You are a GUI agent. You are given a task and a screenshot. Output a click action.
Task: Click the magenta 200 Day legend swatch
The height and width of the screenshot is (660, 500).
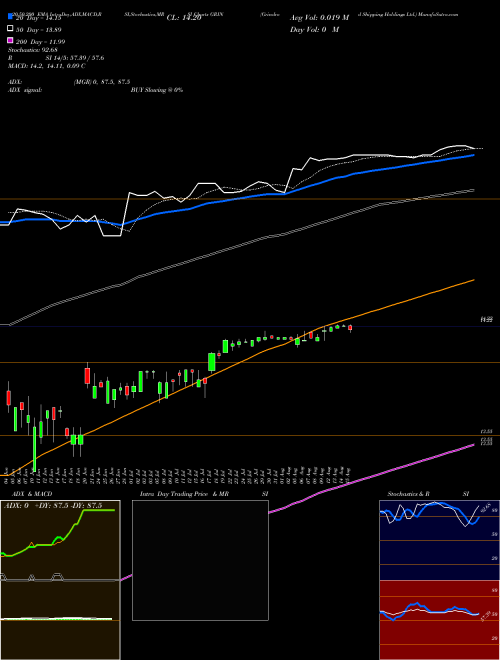coord(10,41)
